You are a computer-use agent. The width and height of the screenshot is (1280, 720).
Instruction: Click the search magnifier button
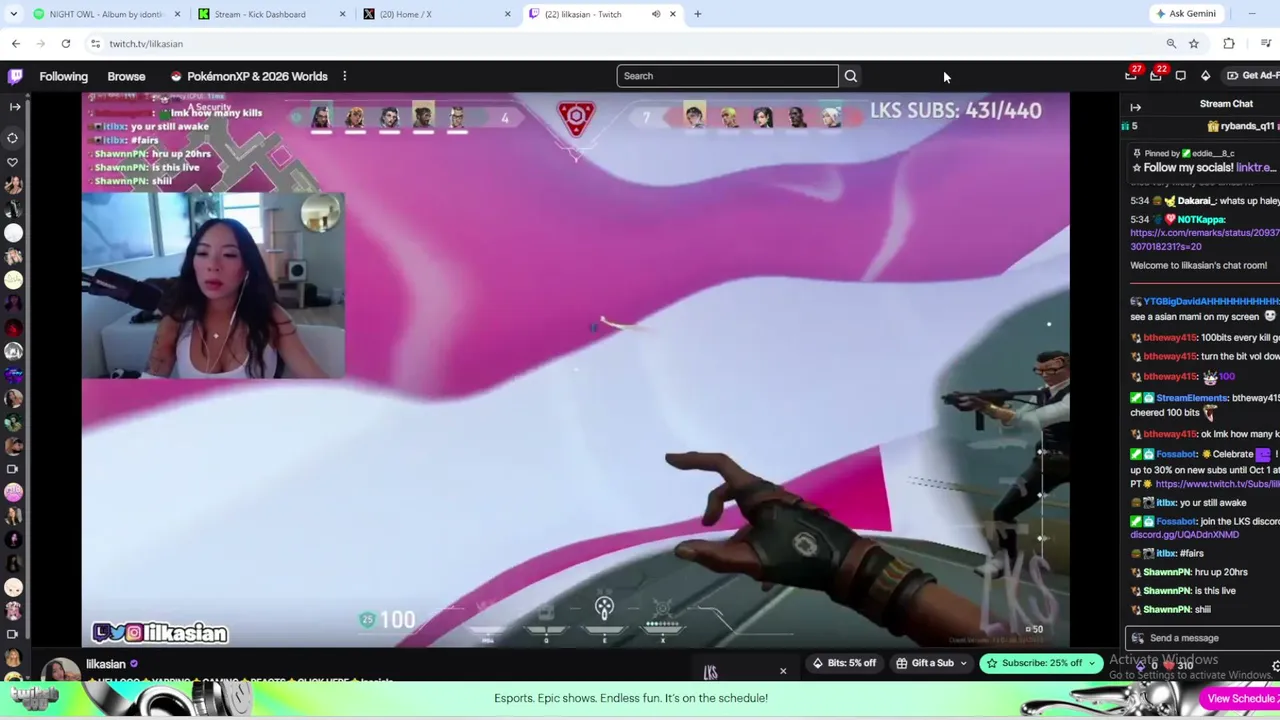point(850,76)
